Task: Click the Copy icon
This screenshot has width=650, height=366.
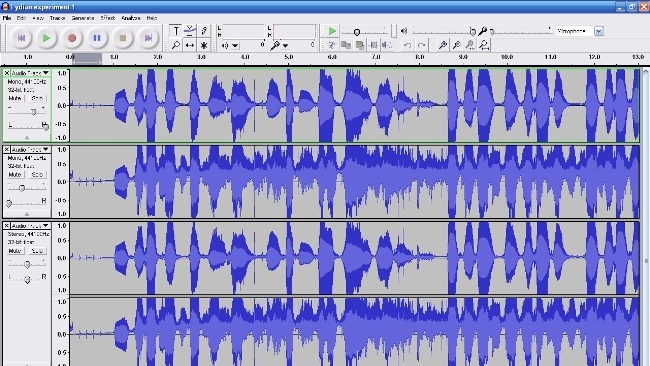Action: [346, 45]
